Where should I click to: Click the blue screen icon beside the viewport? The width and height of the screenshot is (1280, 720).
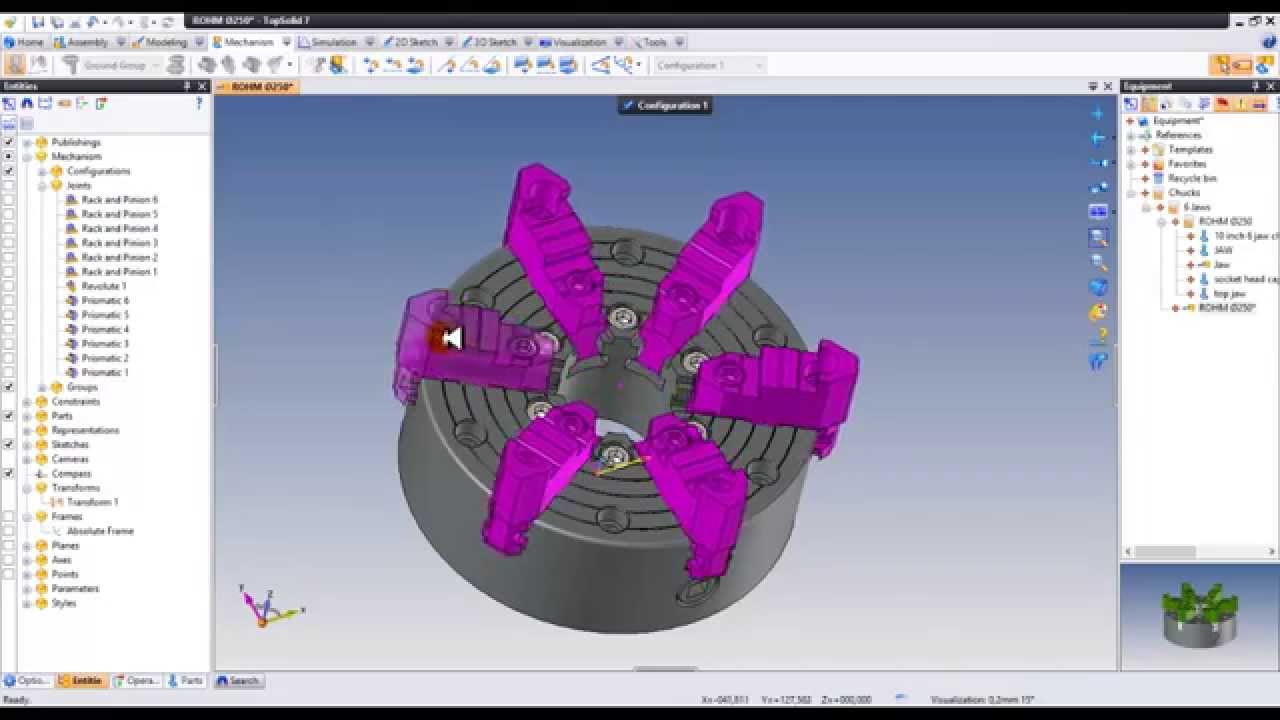[1098, 212]
